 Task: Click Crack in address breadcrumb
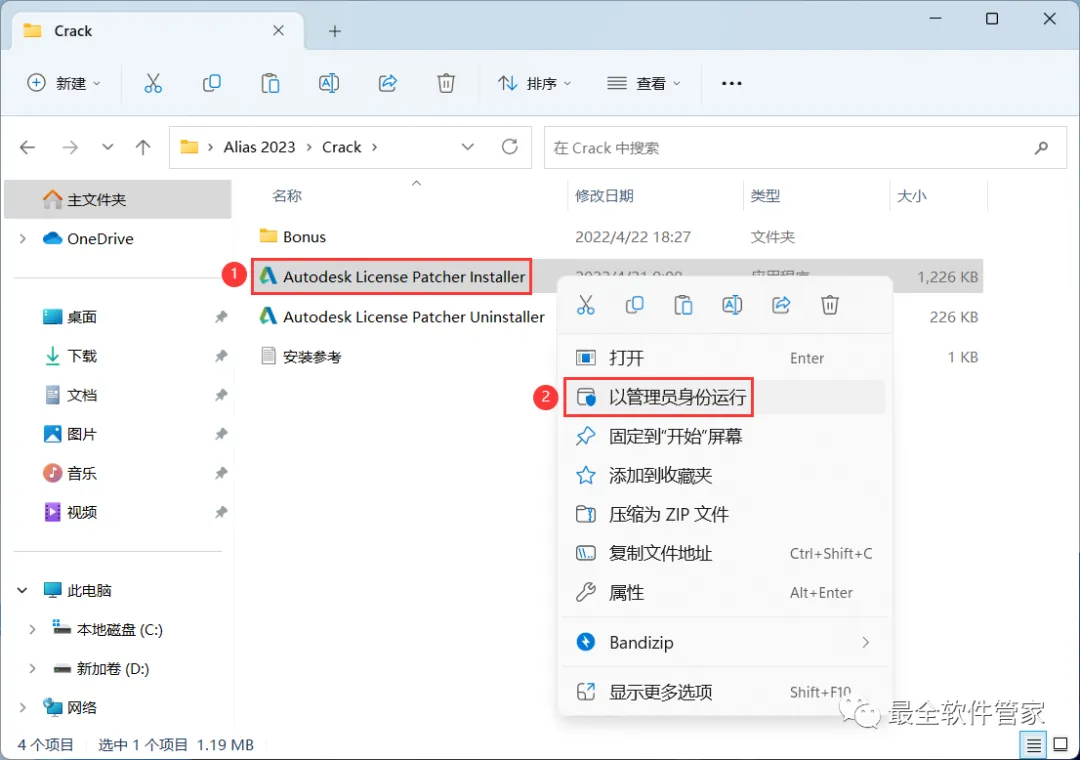[x=342, y=147]
